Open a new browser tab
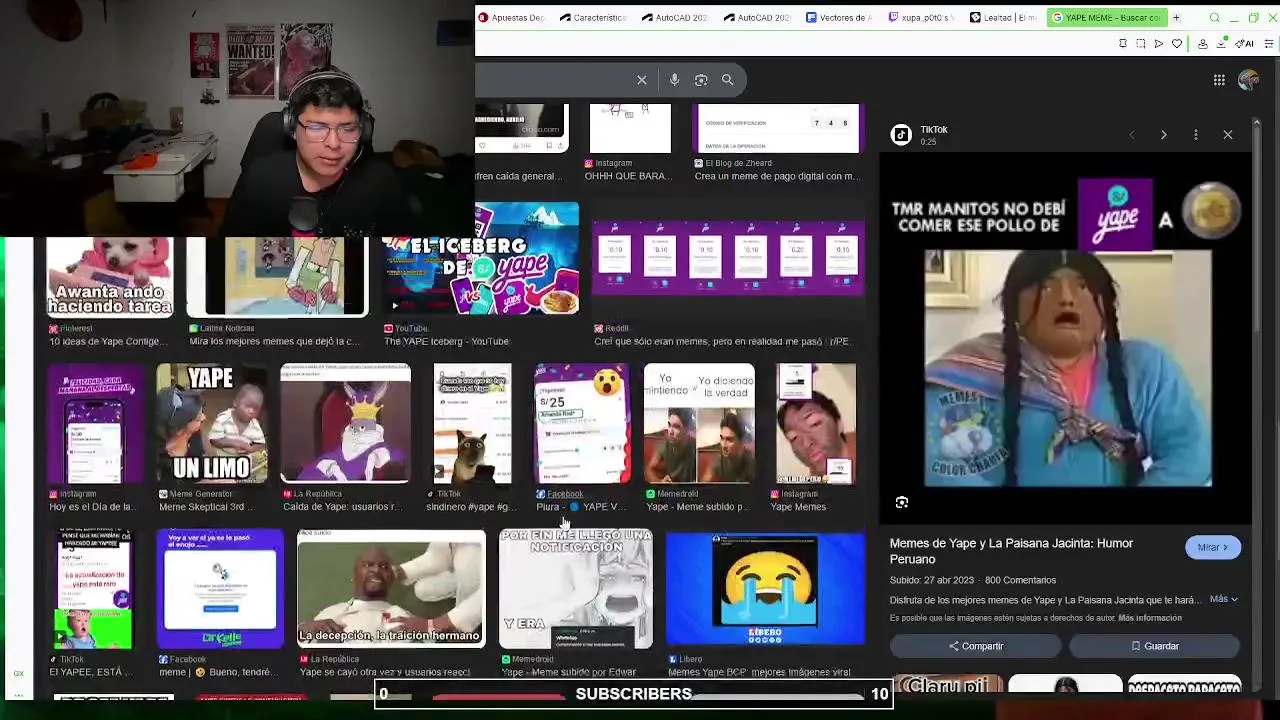 pyautogui.click(x=1176, y=17)
